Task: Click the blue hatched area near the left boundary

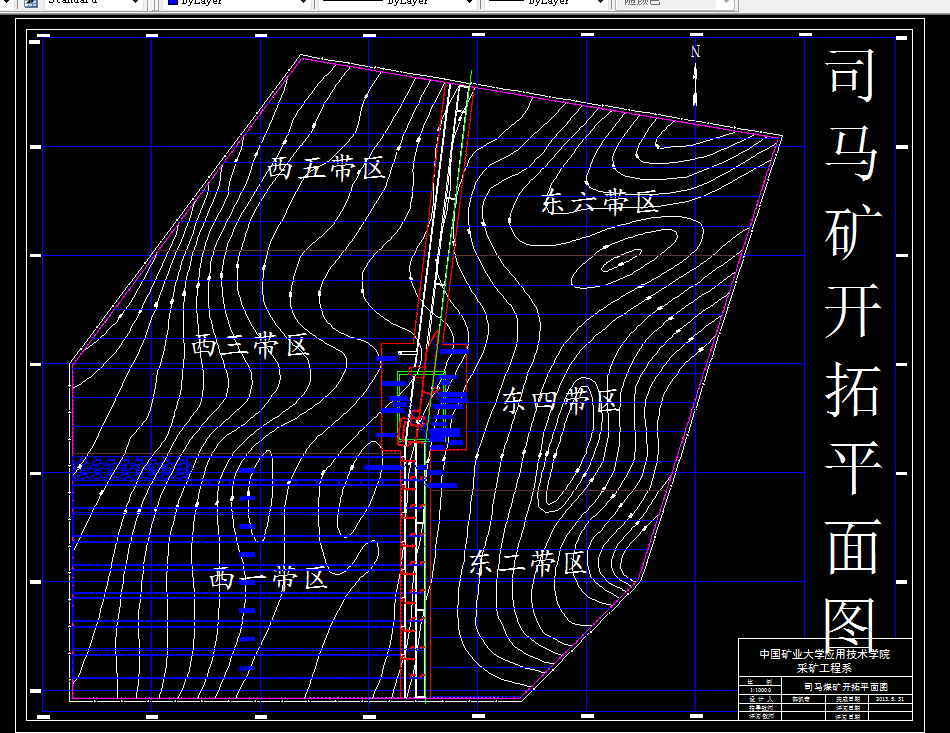Action: pos(131,468)
